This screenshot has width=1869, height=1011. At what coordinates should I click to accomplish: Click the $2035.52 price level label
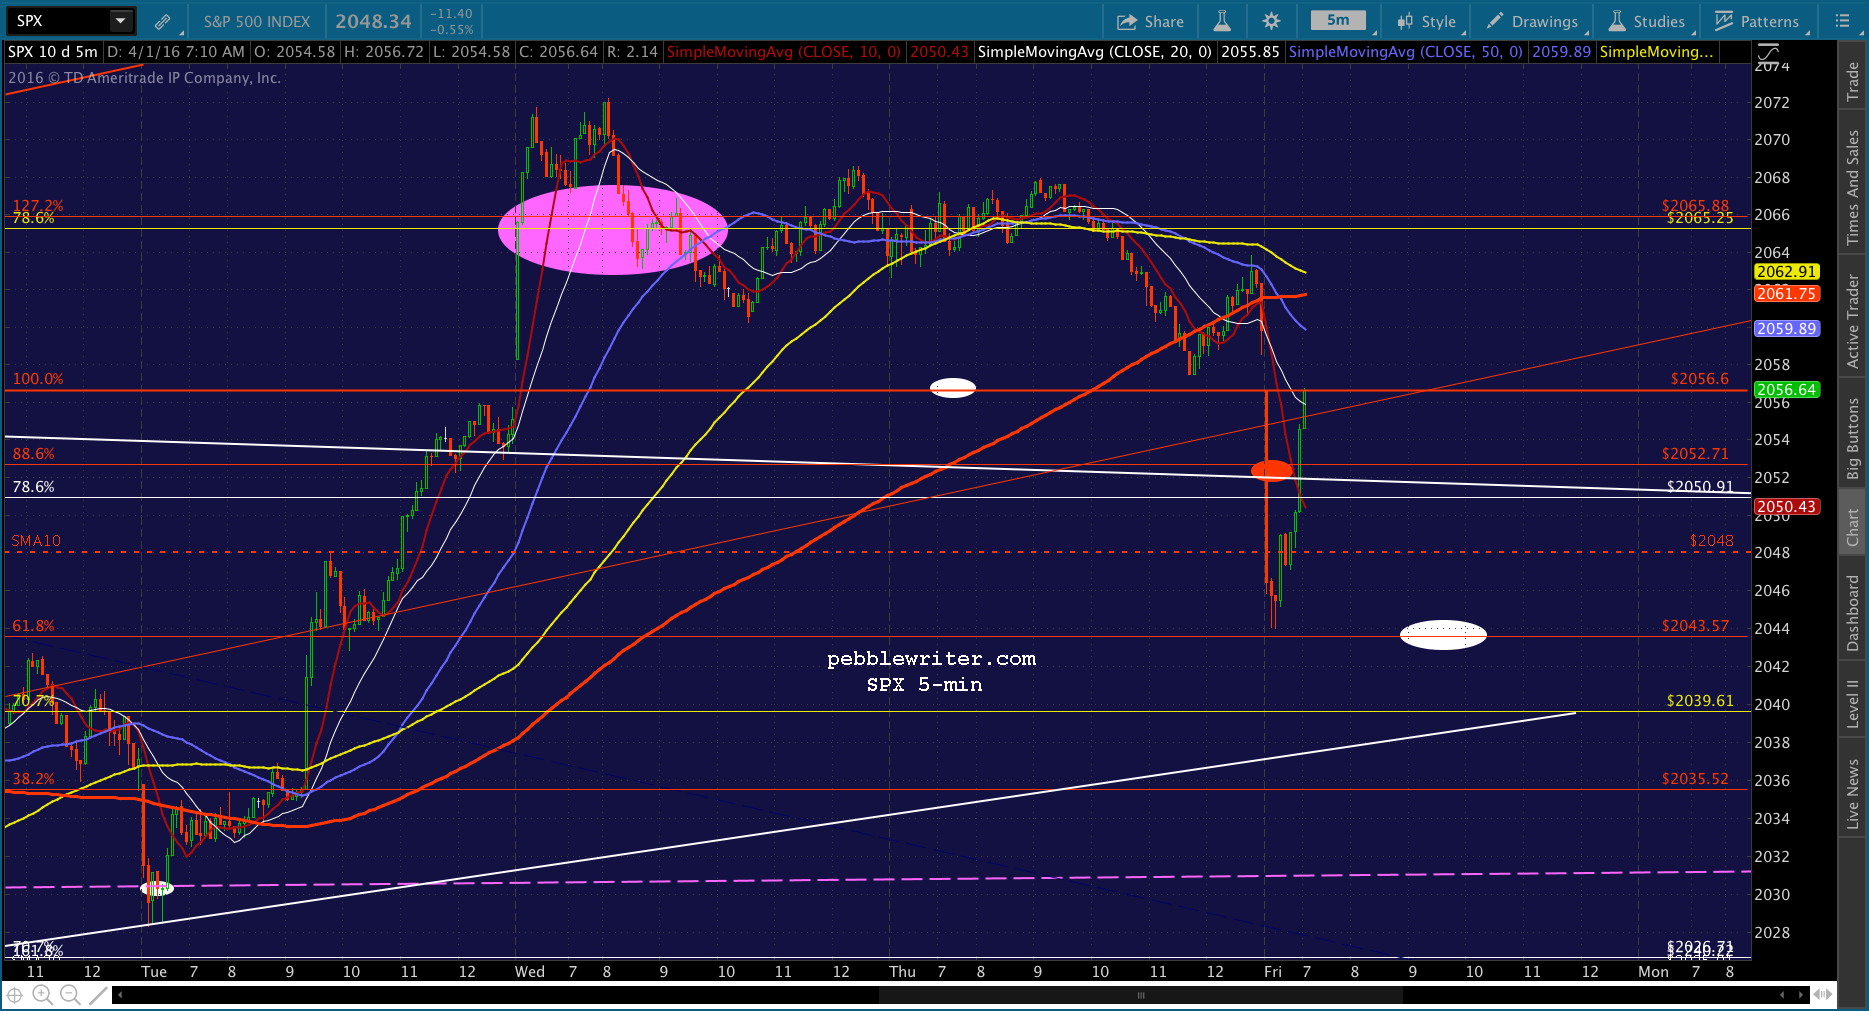[x=1695, y=779]
